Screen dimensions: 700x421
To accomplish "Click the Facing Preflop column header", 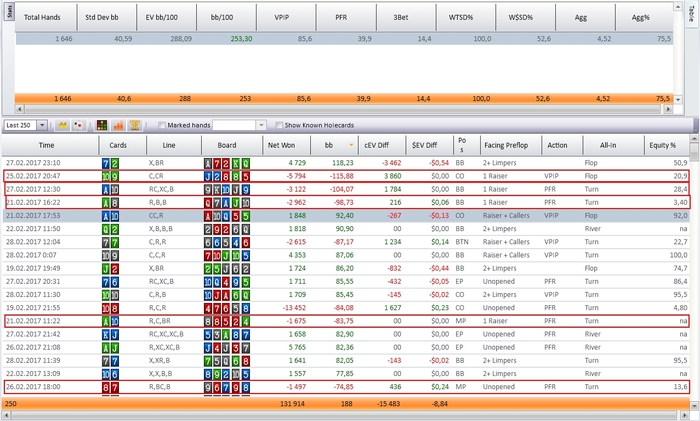I will (510, 145).
